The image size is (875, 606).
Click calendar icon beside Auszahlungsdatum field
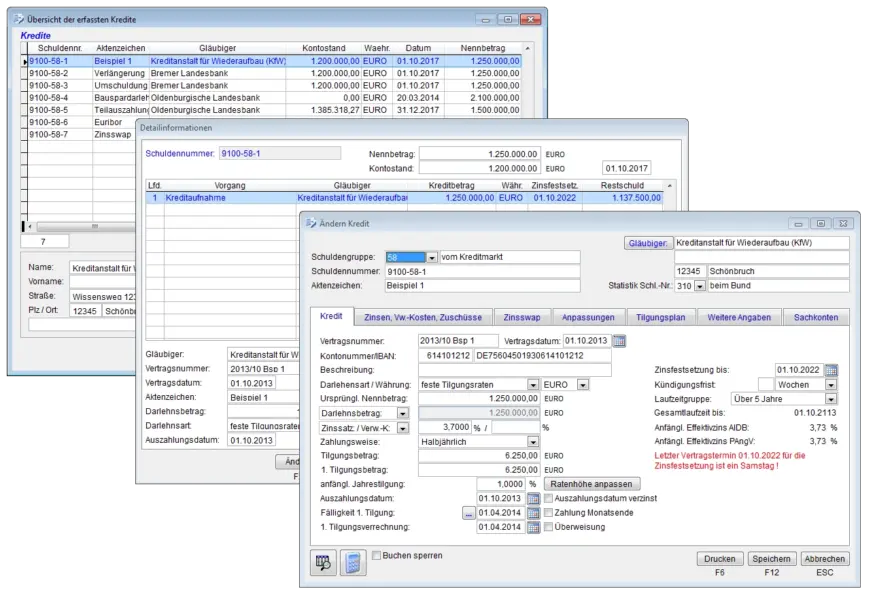[533, 499]
